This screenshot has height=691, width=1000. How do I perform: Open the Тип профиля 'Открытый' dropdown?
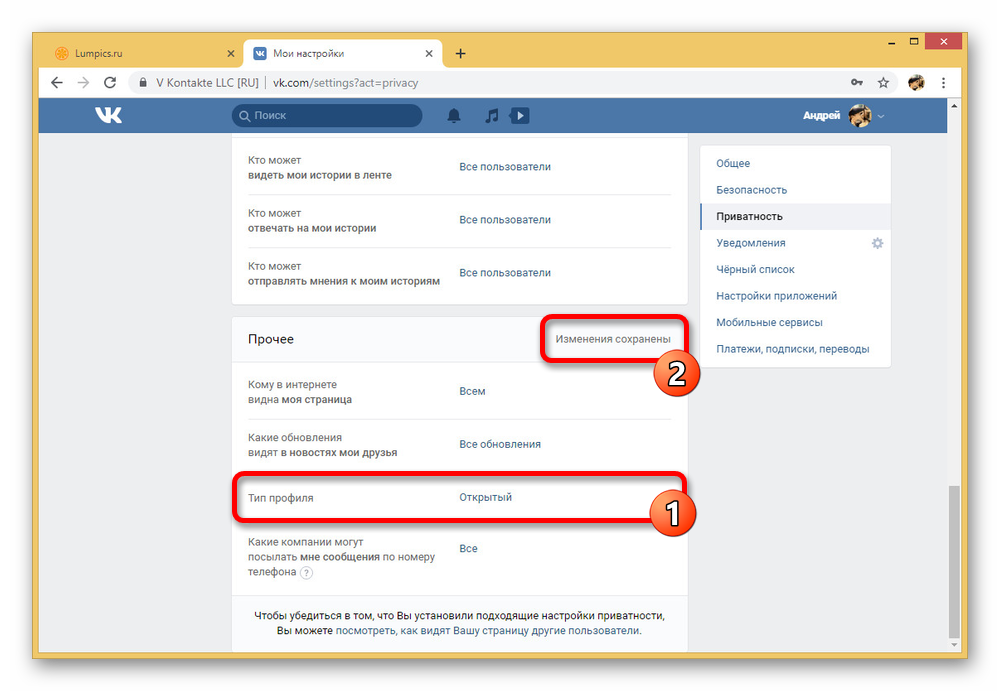(485, 497)
